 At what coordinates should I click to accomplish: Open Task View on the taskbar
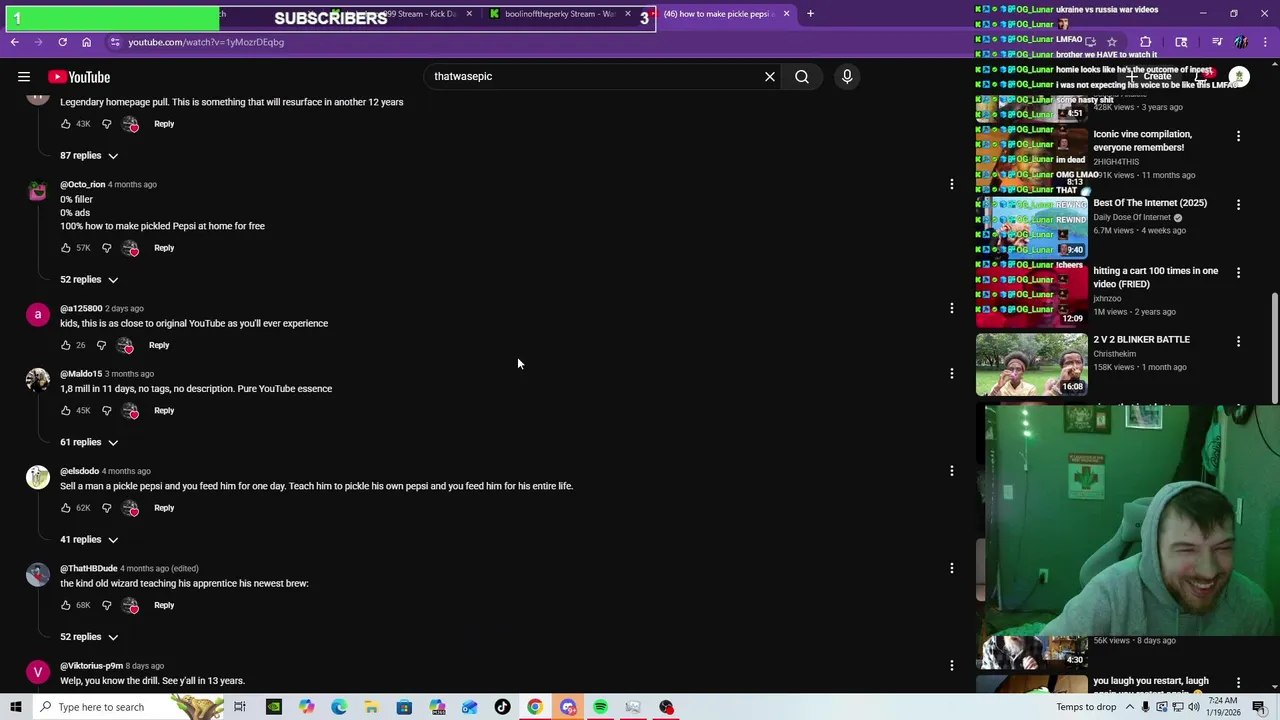point(240,707)
